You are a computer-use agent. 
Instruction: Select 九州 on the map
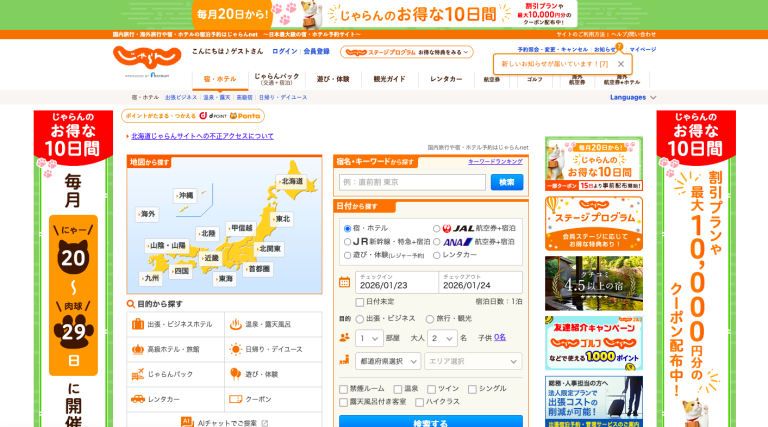click(151, 278)
